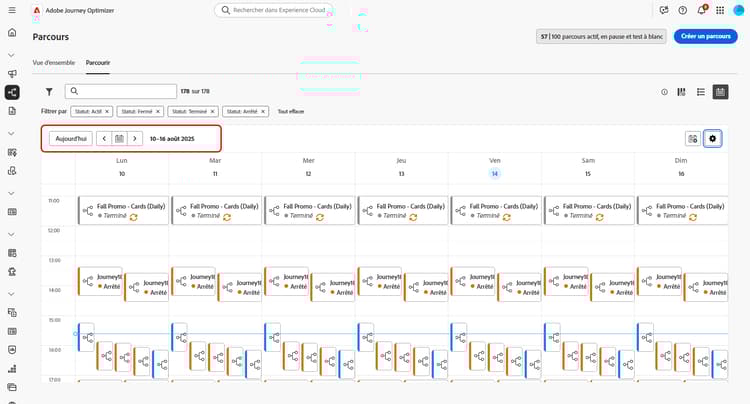Collapse the first sidebar section chevron
Image resolution: width=750 pixels, height=404 pixels.
coord(11,55)
